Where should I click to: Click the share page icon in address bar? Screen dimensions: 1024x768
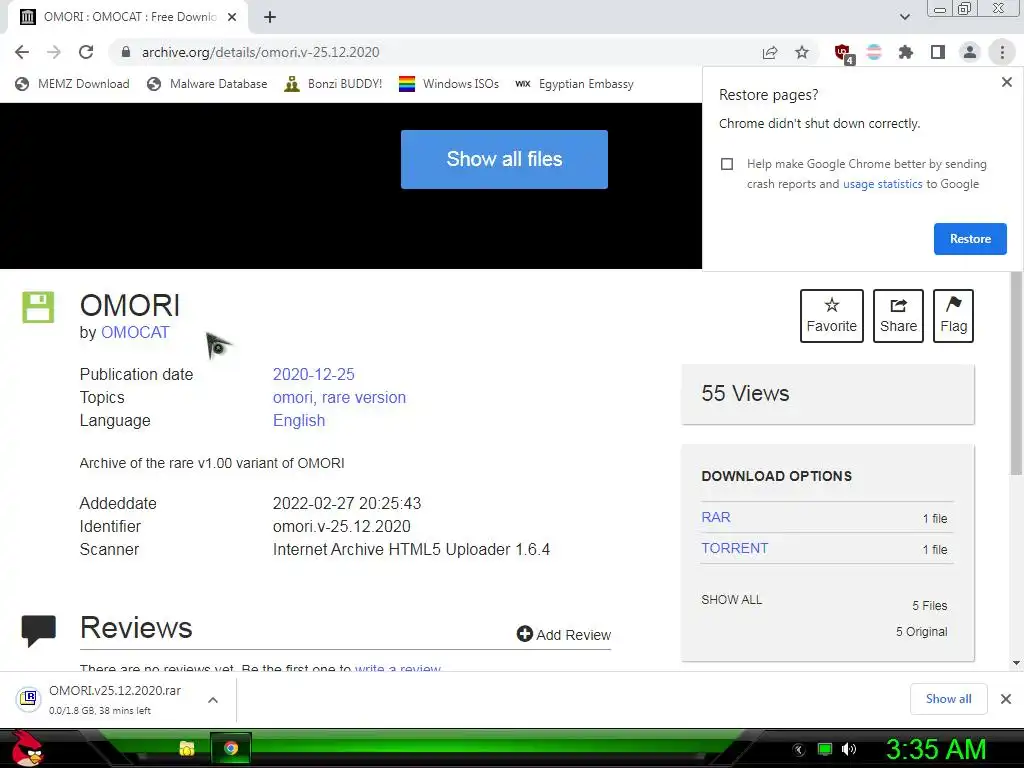click(x=770, y=52)
